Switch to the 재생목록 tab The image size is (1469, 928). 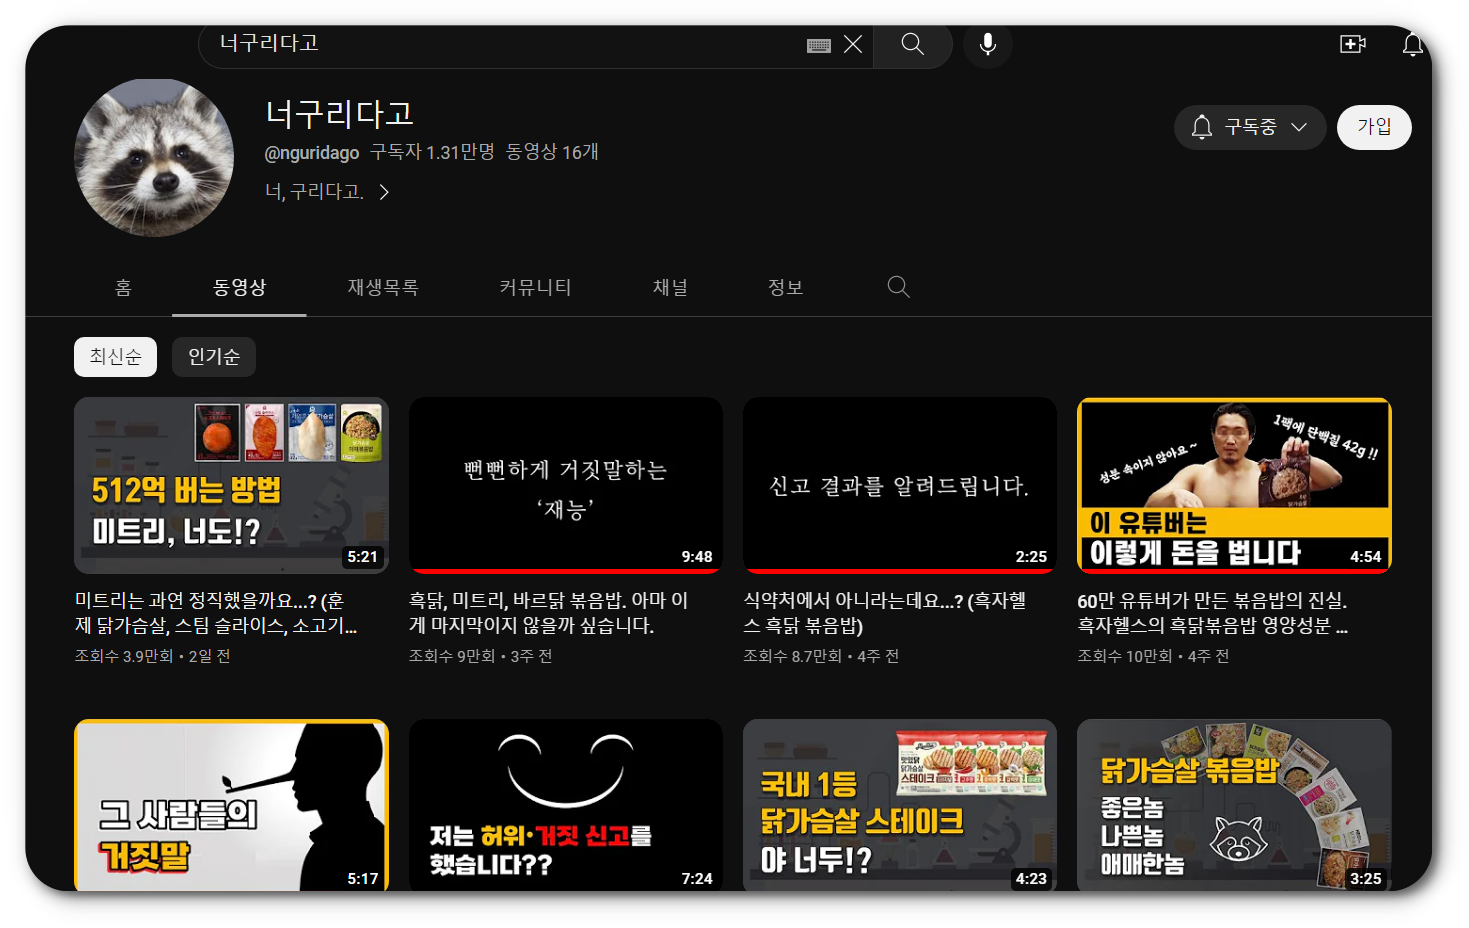pyautogui.click(x=383, y=287)
